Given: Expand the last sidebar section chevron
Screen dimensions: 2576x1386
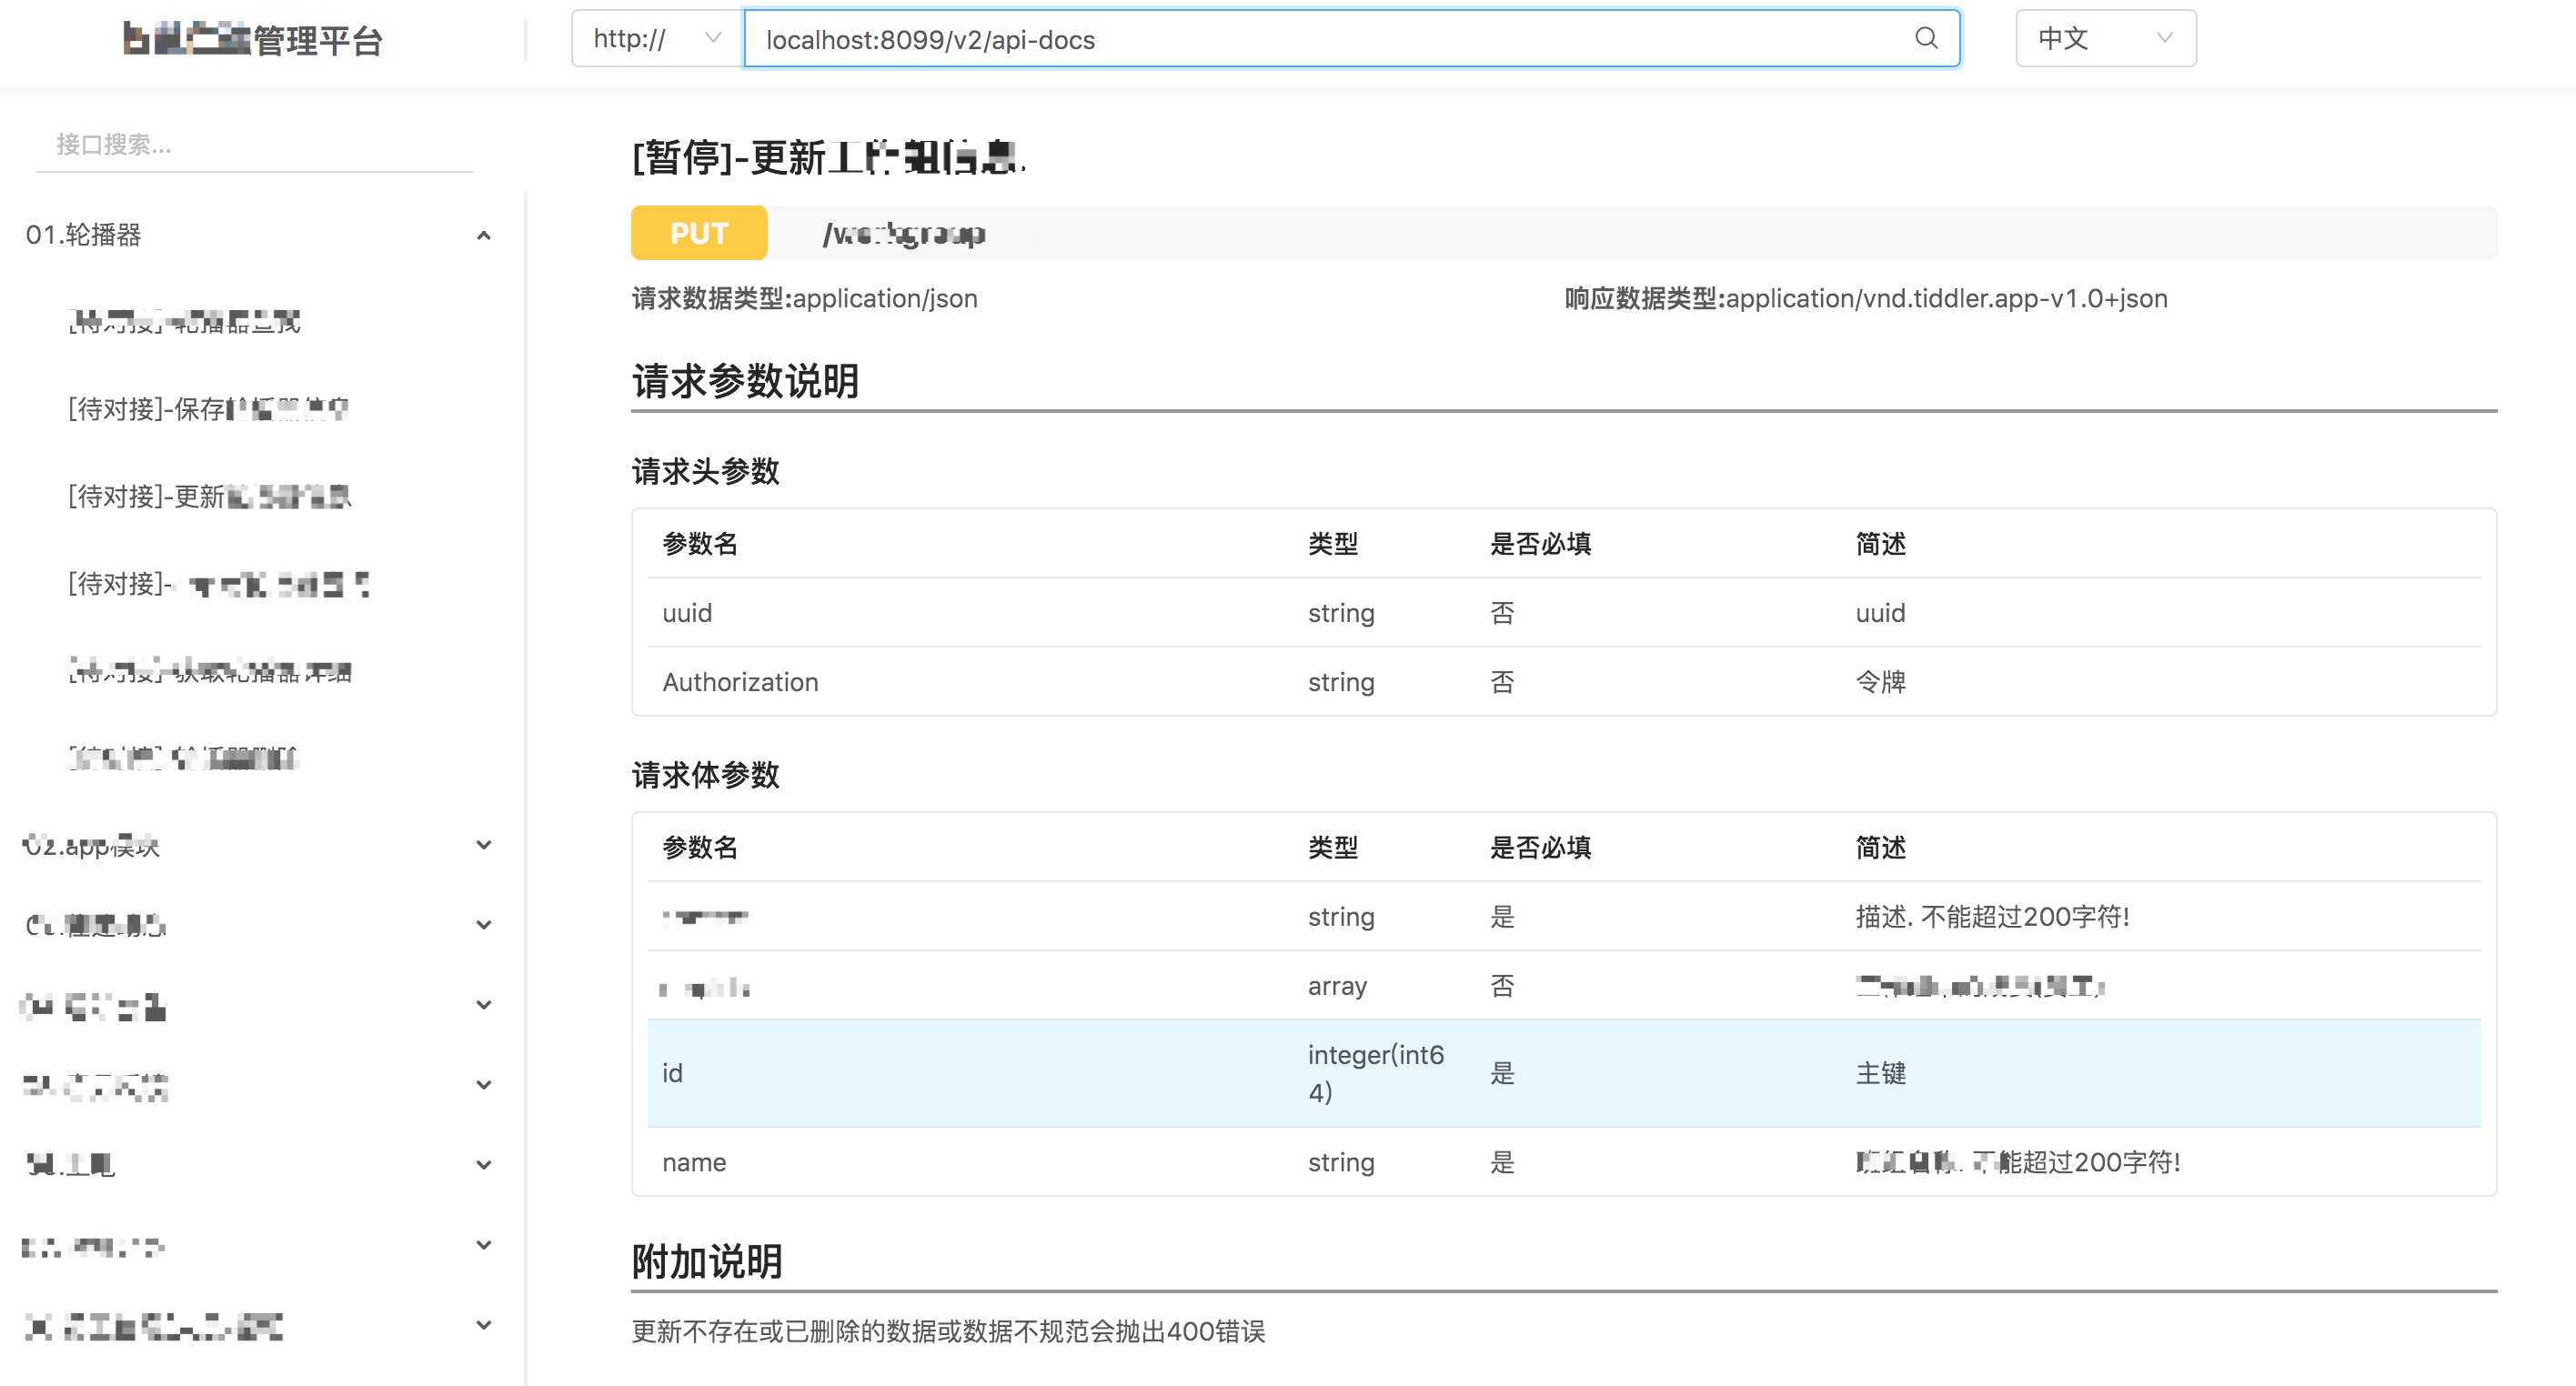Looking at the screenshot, I should coord(483,1325).
